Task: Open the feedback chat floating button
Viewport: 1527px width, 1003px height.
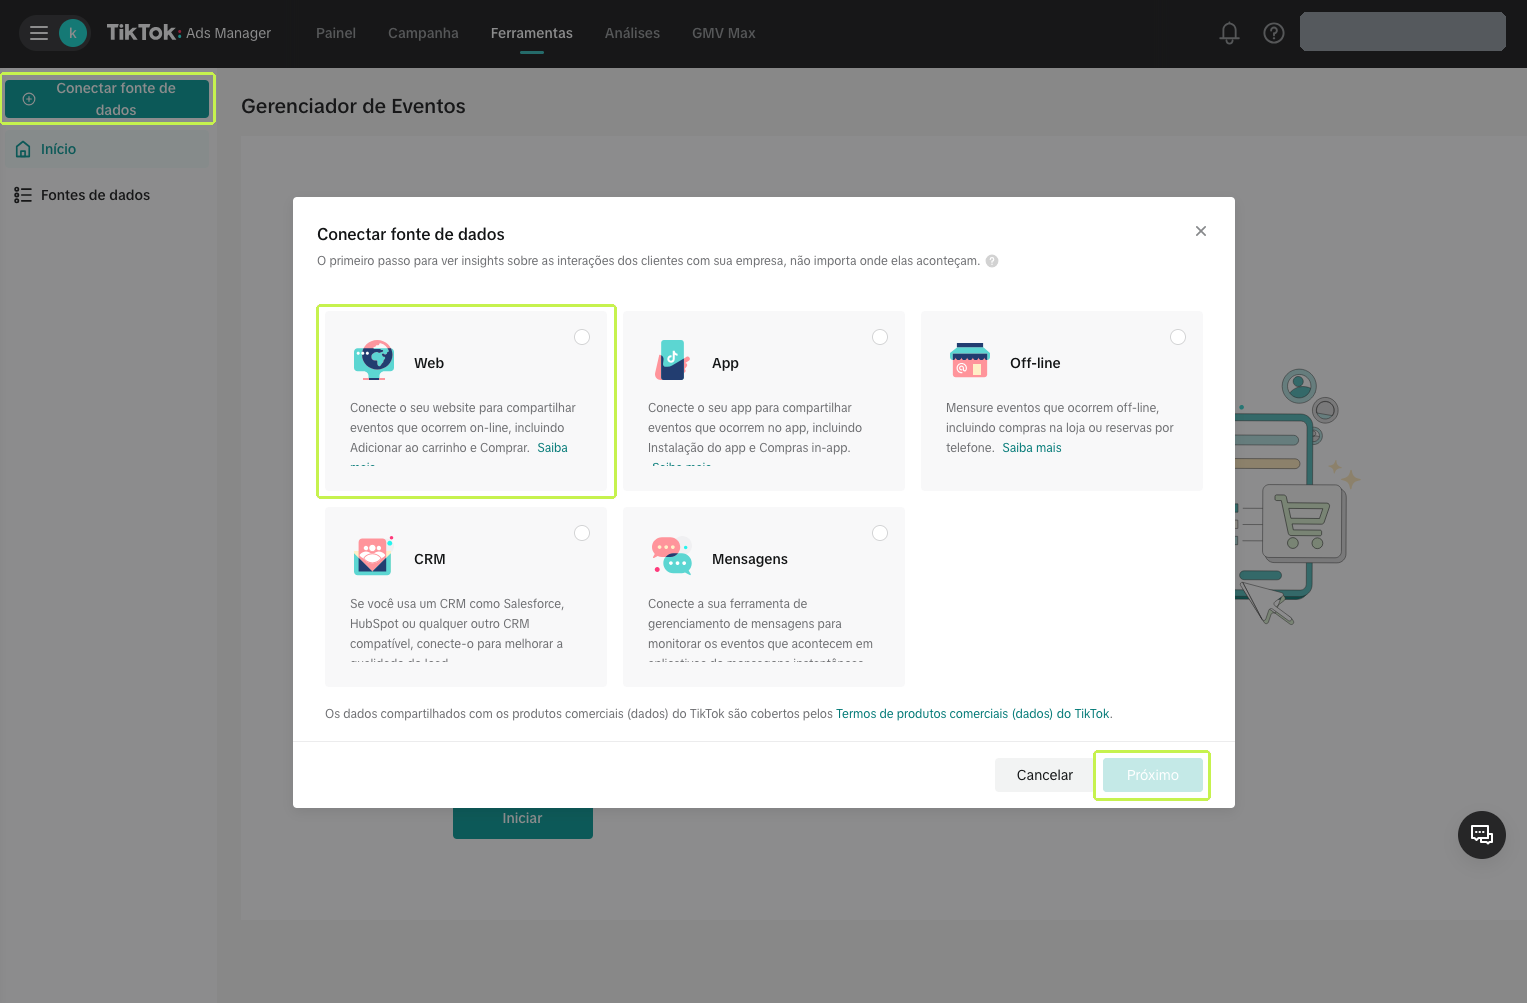Action: coord(1482,835)
